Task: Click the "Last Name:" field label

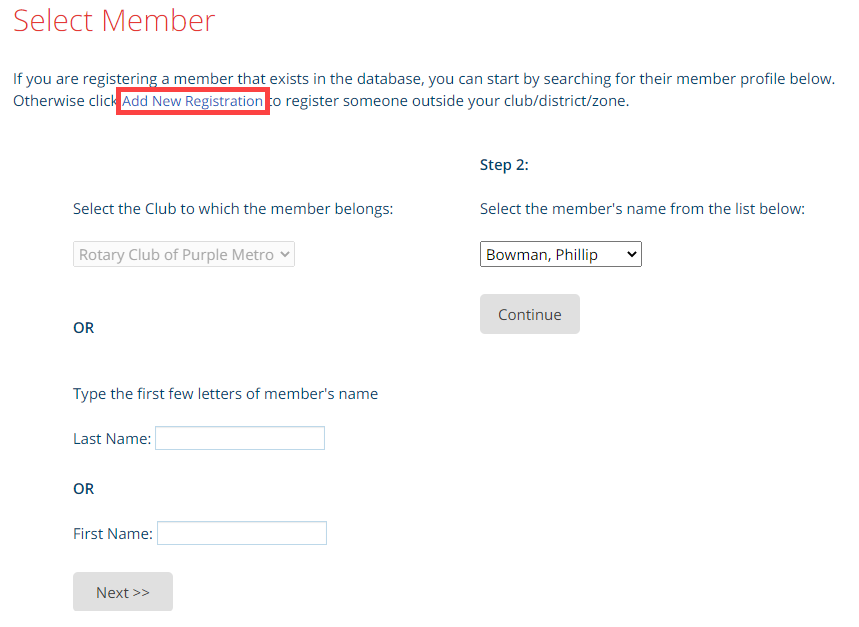Action: point(112,439)
